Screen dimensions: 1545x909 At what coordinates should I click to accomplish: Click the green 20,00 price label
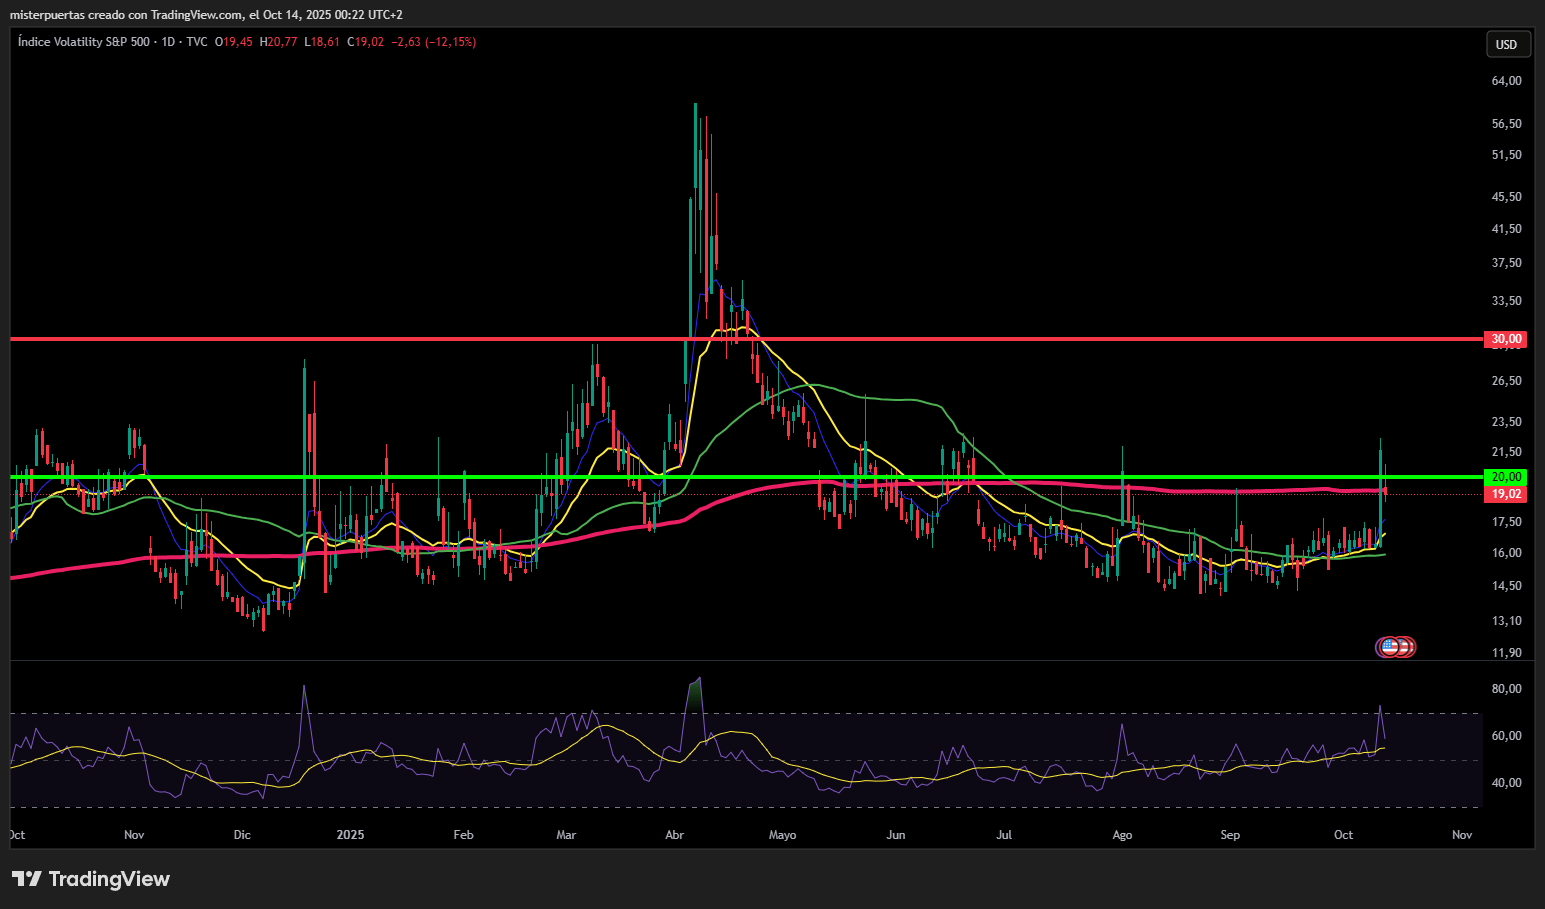pyautogui.click(x=1506, y=477)
